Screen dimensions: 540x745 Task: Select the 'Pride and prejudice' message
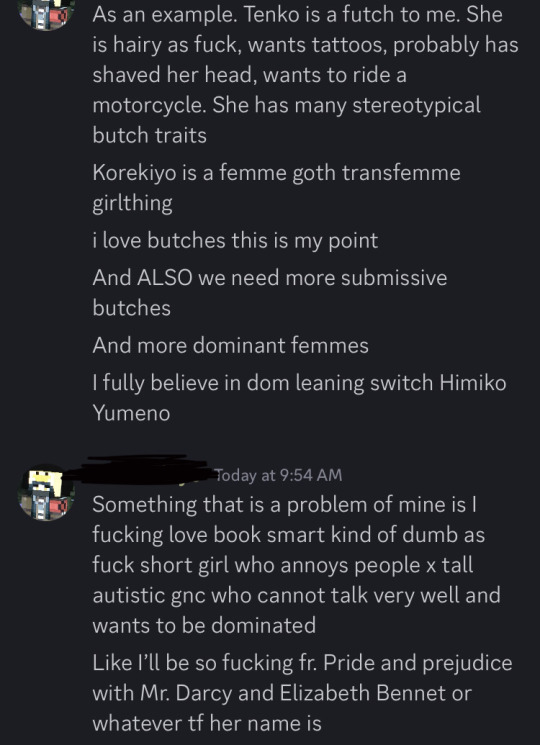[x=303, y=693]
